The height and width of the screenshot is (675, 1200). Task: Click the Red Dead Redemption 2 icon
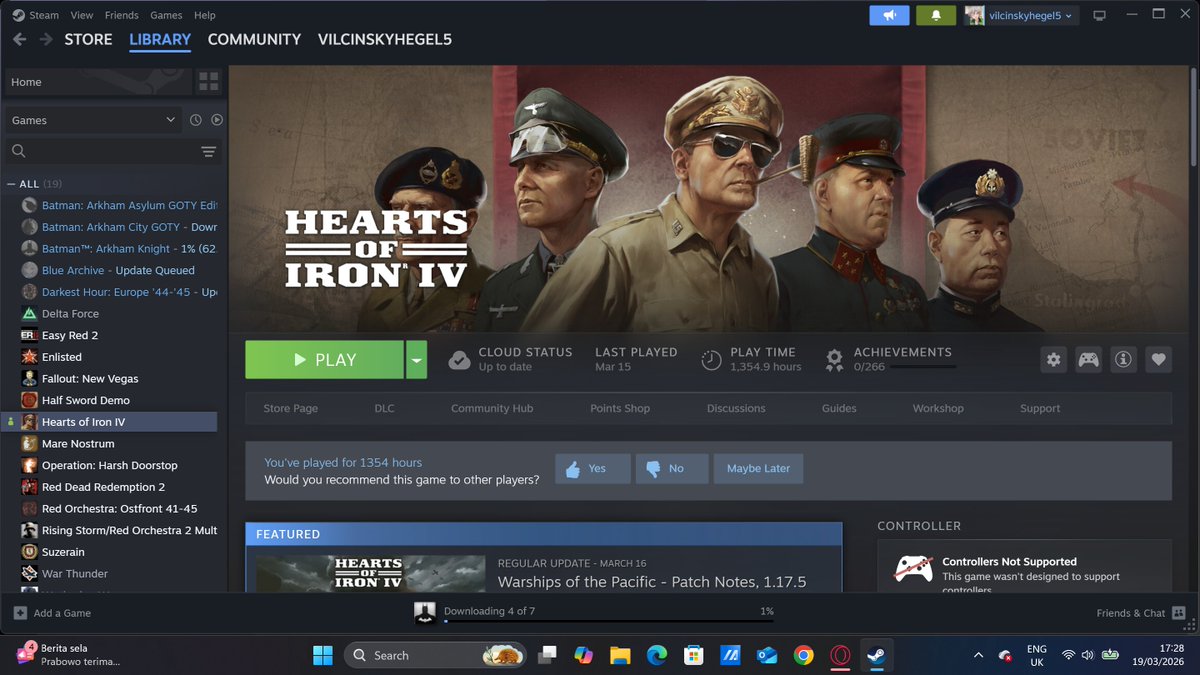coord(29,487)
